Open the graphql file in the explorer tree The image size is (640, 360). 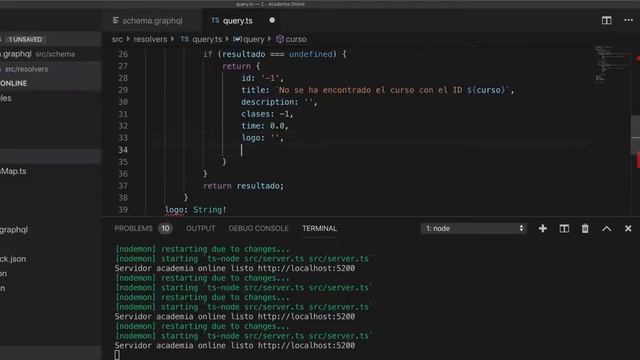pos(14,229)
